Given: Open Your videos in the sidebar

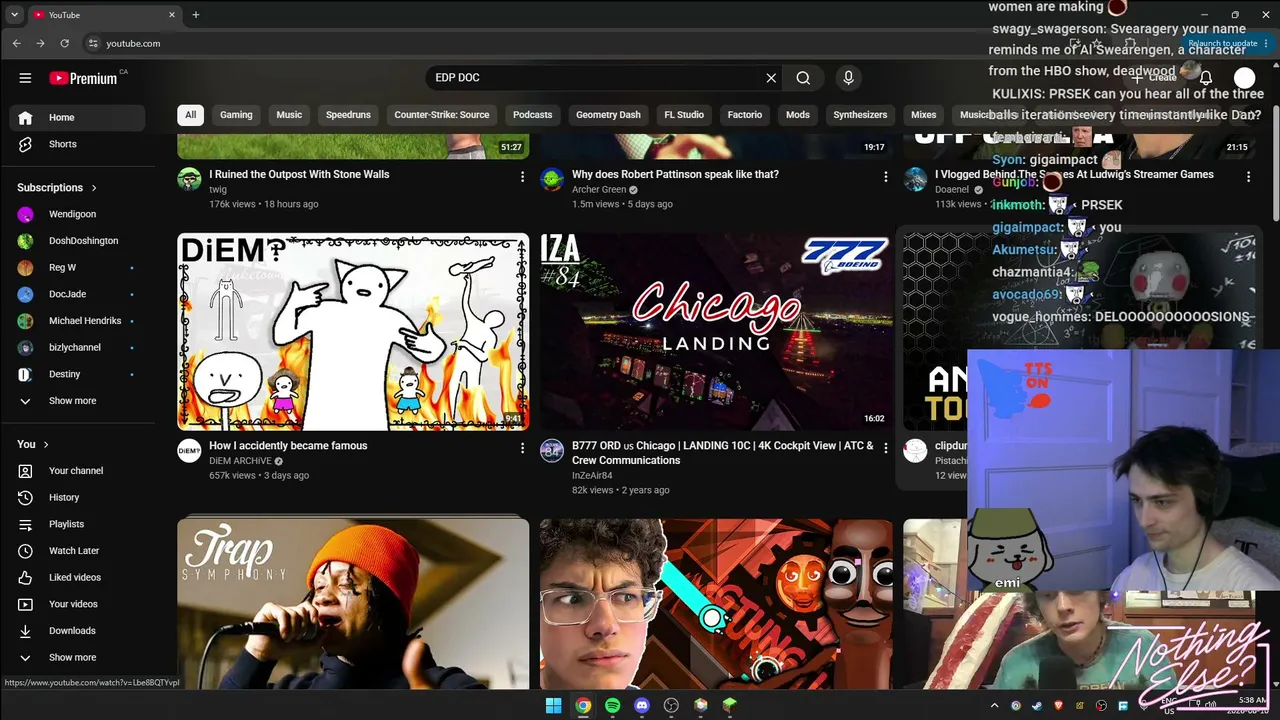Looking at the screenshot, I should (x=78, y=604).
